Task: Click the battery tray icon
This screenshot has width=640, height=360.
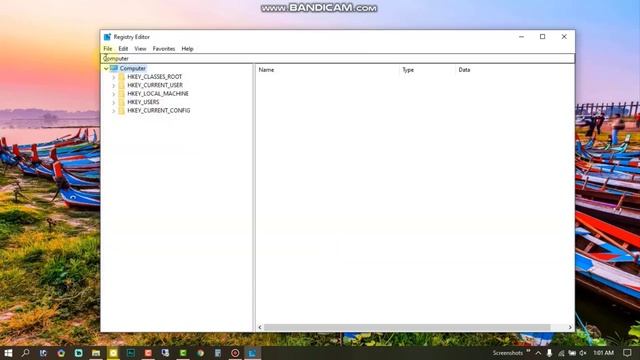Action: [x=572, y=353]
